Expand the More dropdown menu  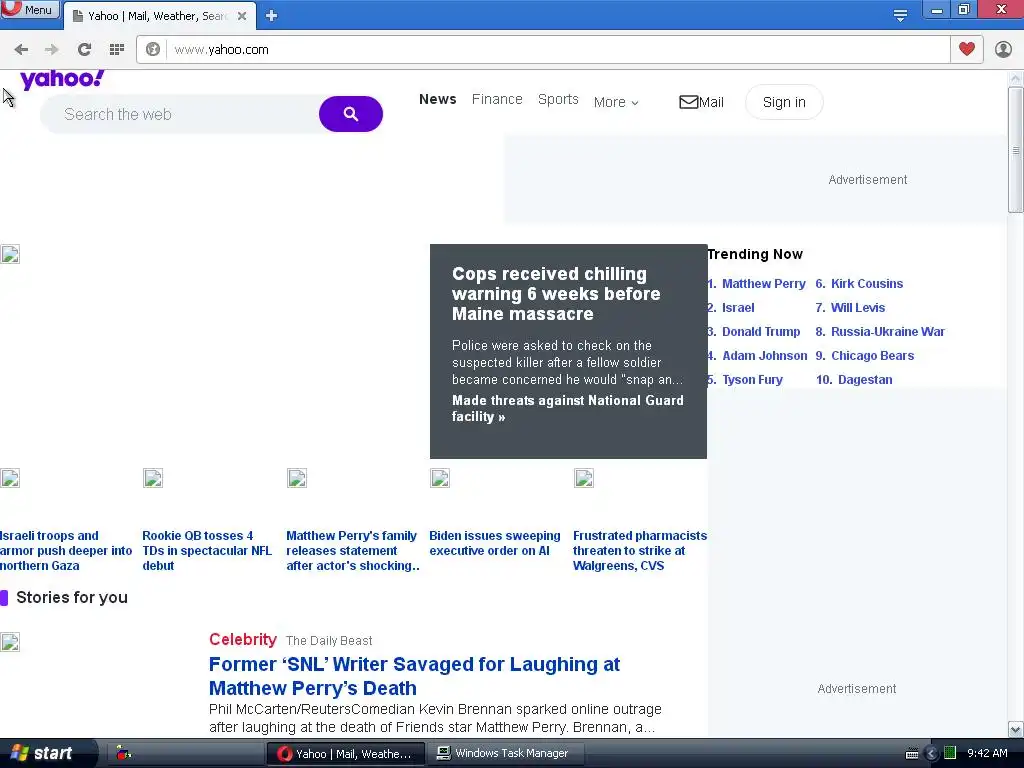point(616,103)
